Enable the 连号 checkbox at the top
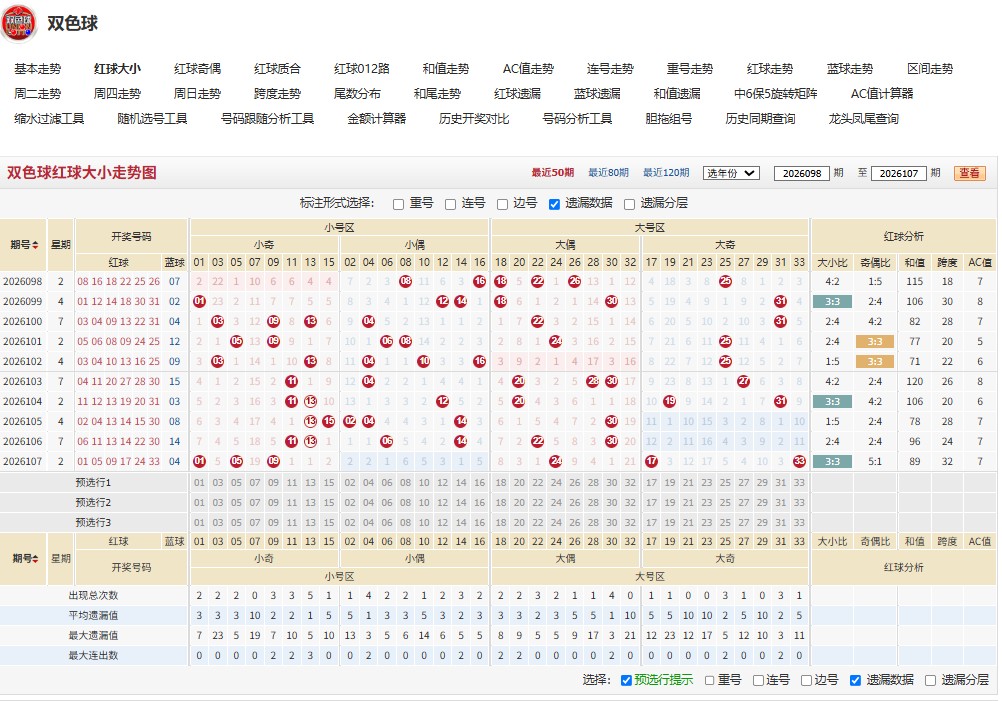 pyautogui.click(x=450, y=204)
